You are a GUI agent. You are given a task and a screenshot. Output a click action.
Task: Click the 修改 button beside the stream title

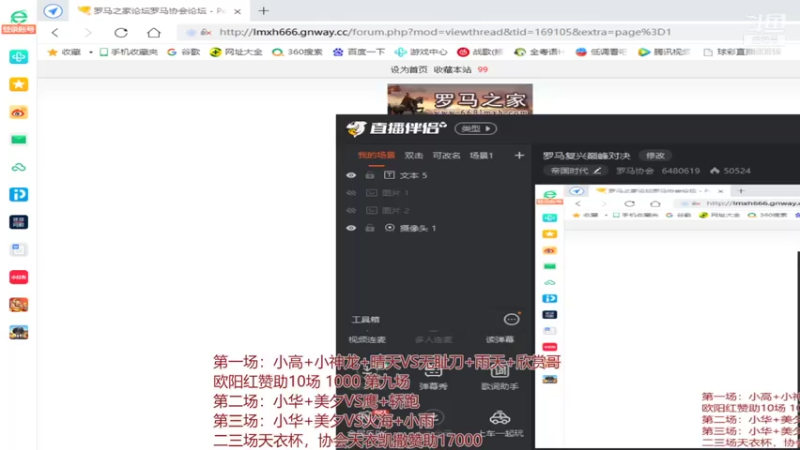655,156
